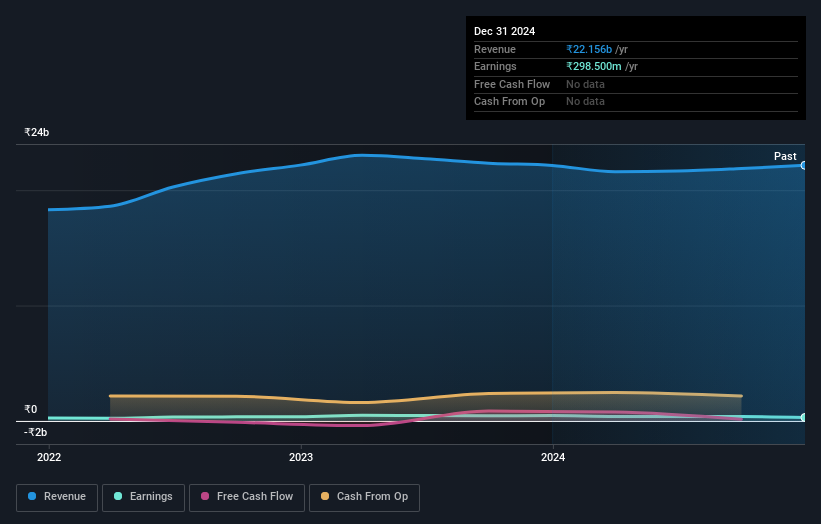Image resolution: width=821 pixels, height=524 pixels.
Task: Click the orange Cash From Op legend dot
Action: tap(325, 496)
